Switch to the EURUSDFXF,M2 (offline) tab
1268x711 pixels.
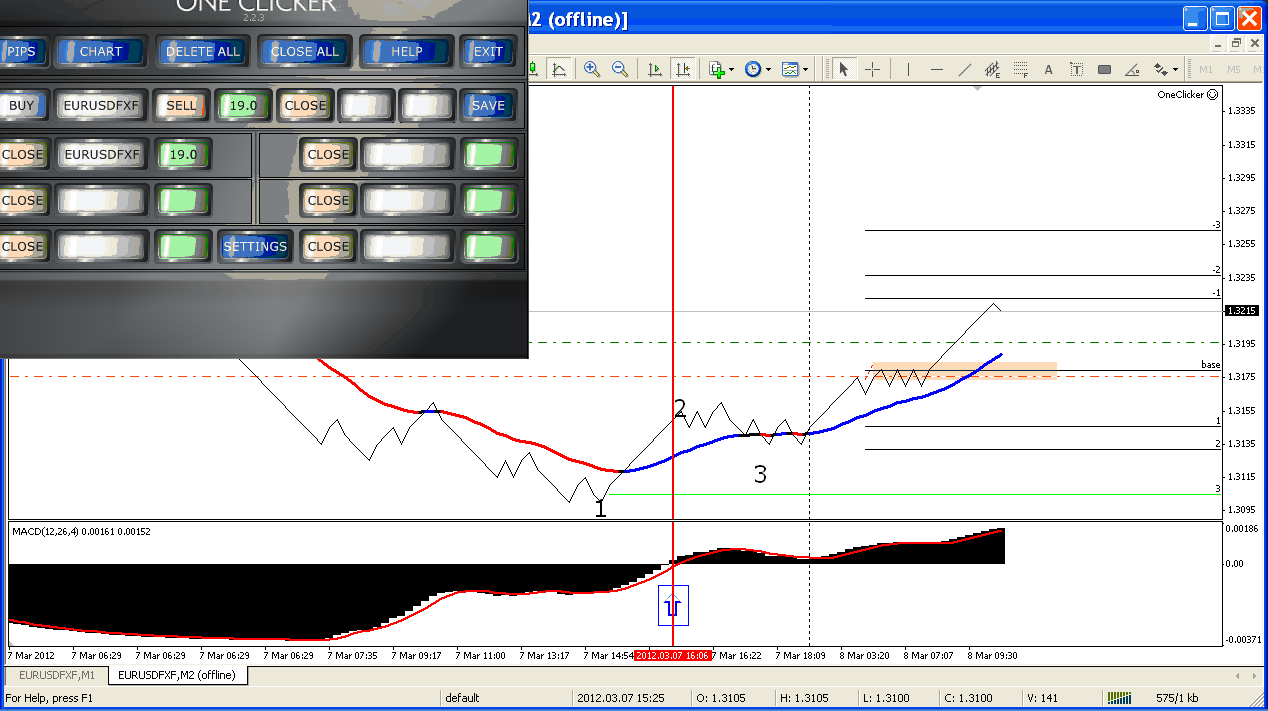coord(177,675)
